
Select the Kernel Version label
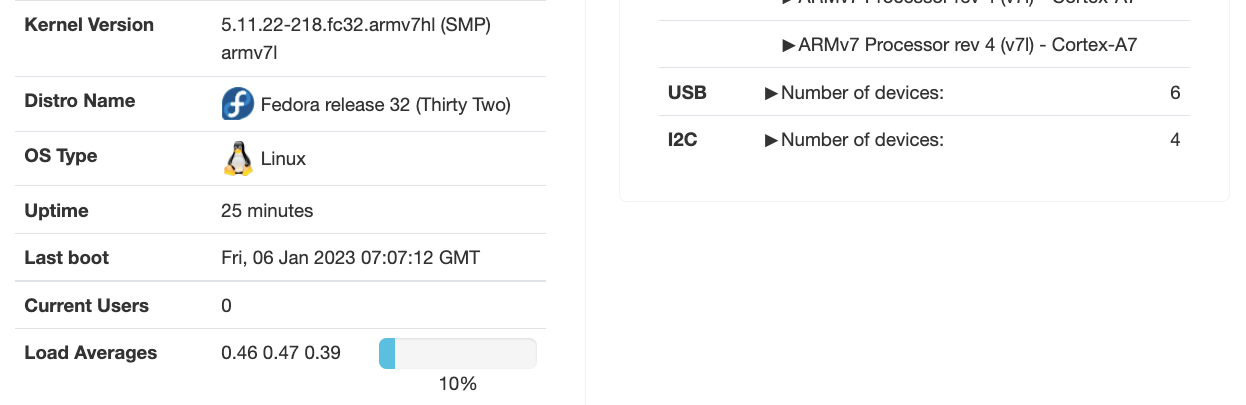(89, 25)
